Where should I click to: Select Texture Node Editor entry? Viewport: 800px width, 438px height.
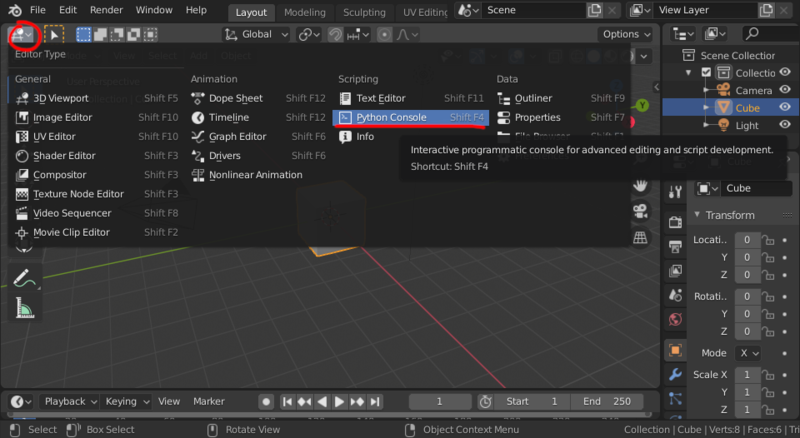(x=96, y=194)
